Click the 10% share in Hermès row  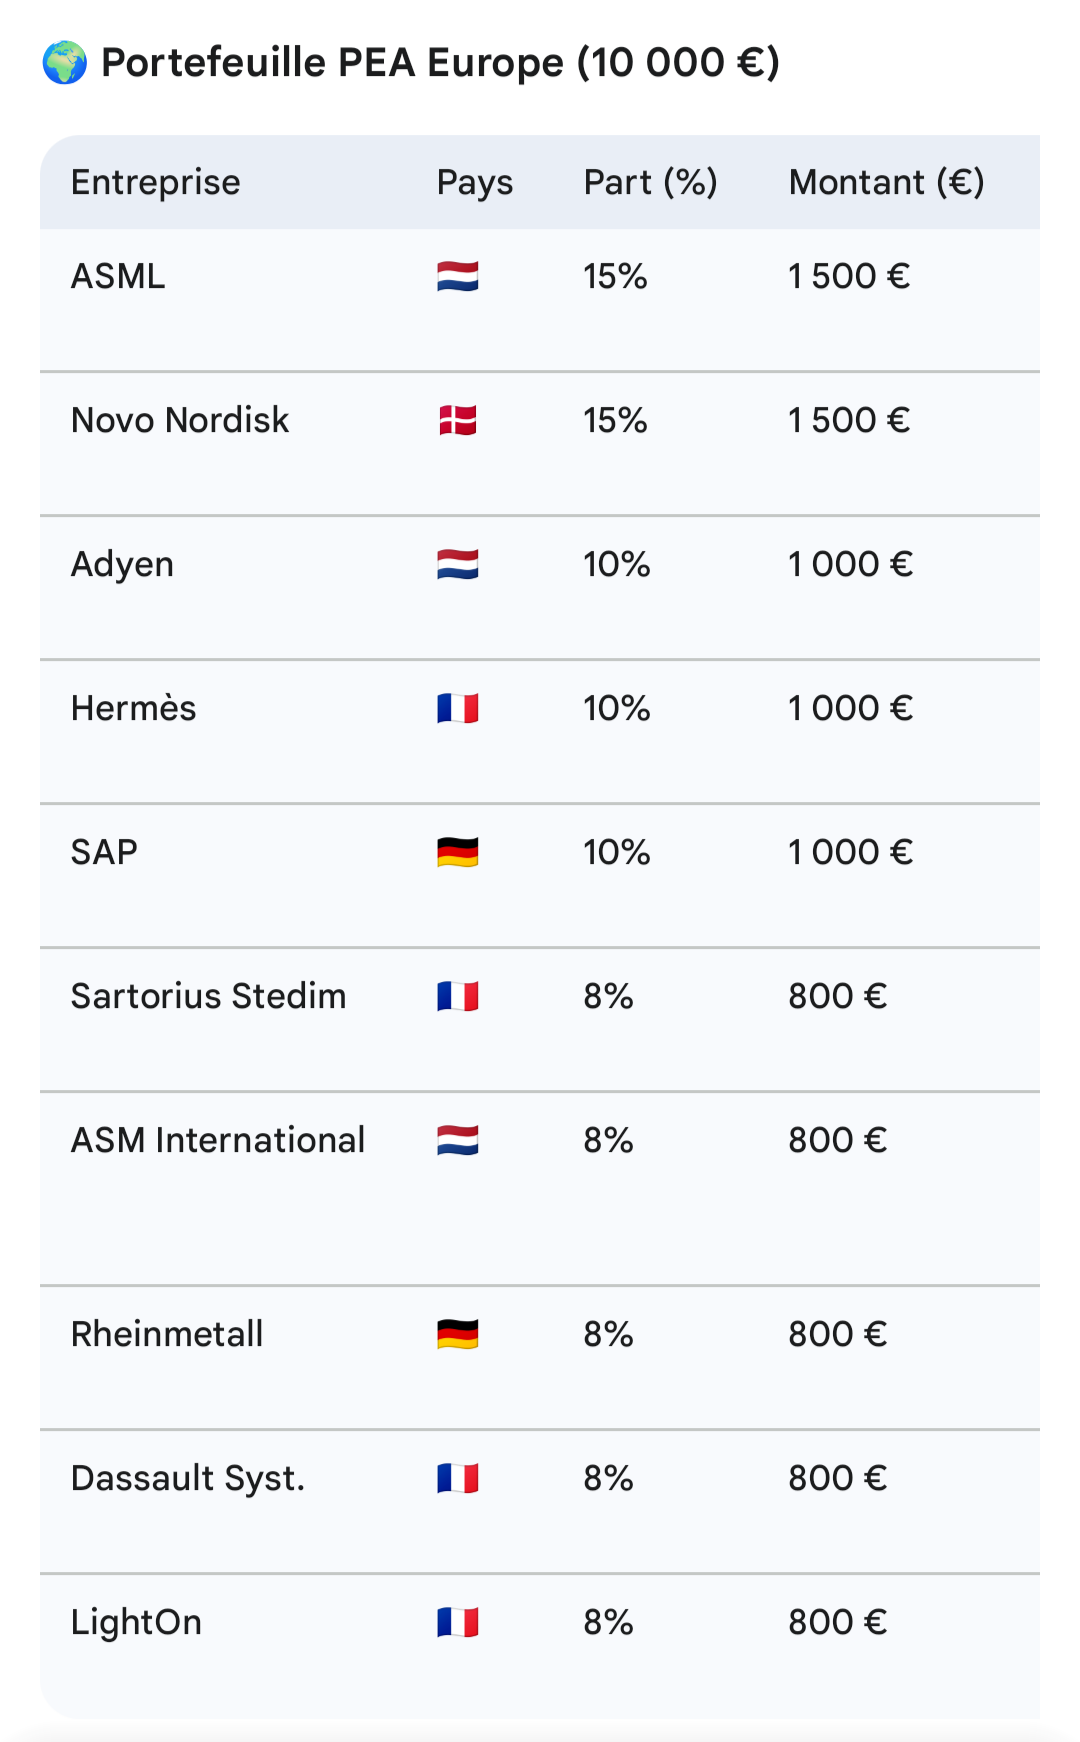pyautogui.click(x=617, y=708)
